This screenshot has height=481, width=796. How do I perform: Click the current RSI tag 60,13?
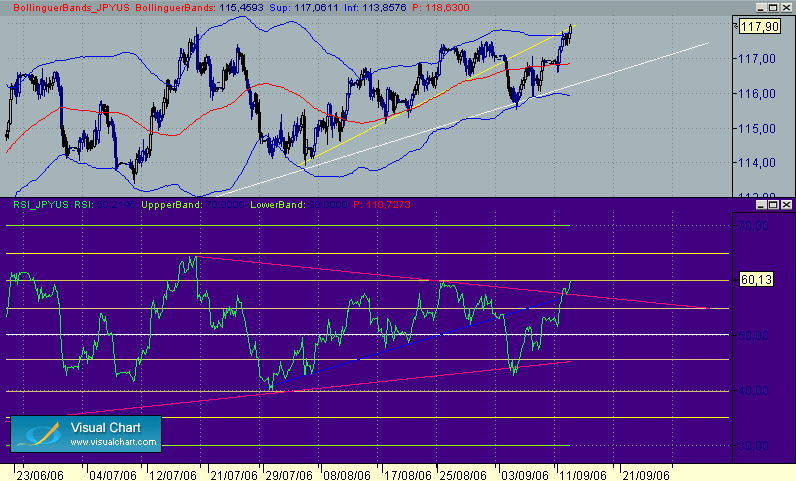coord(756,279)
